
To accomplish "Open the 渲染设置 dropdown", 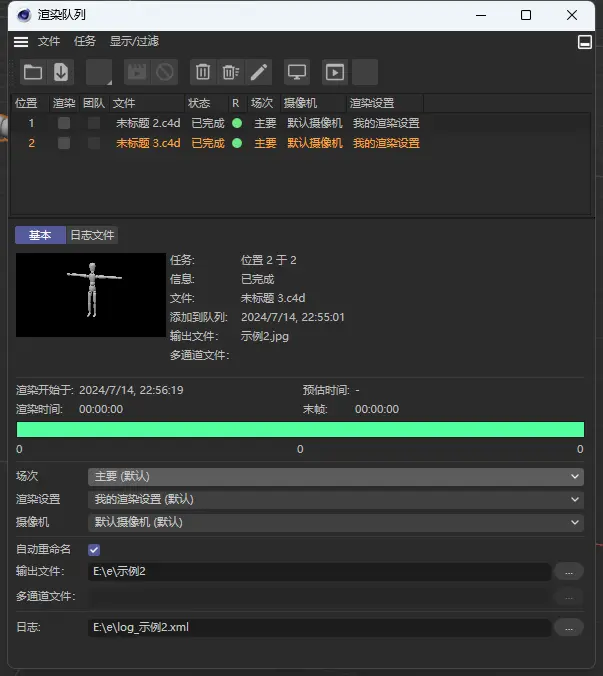I will pyautogui.click(x=335, y=499).
